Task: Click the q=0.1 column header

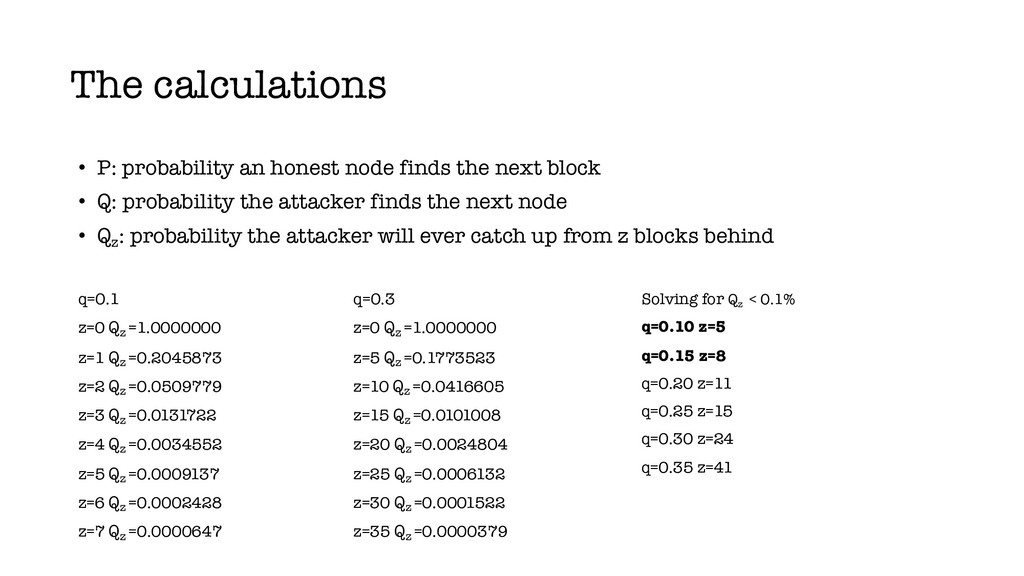Action: pos(99,300)
